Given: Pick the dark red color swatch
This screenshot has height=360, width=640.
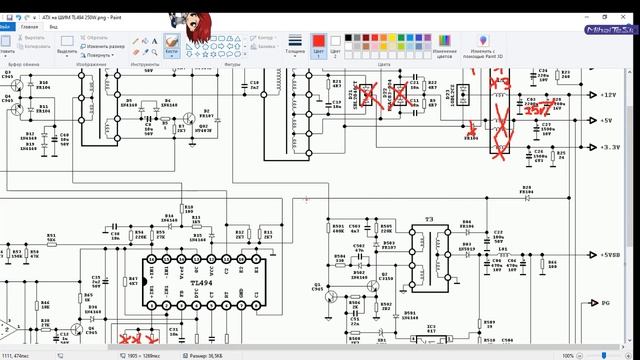Looking at the screenshot, I should [x=366, y=38].
